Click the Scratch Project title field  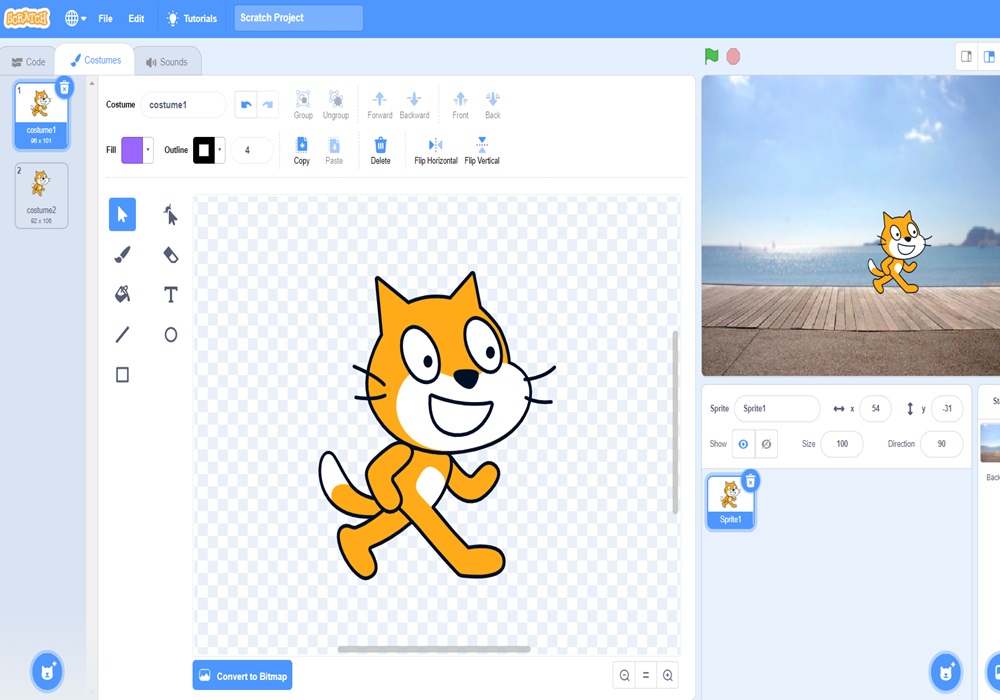point(298,18)
